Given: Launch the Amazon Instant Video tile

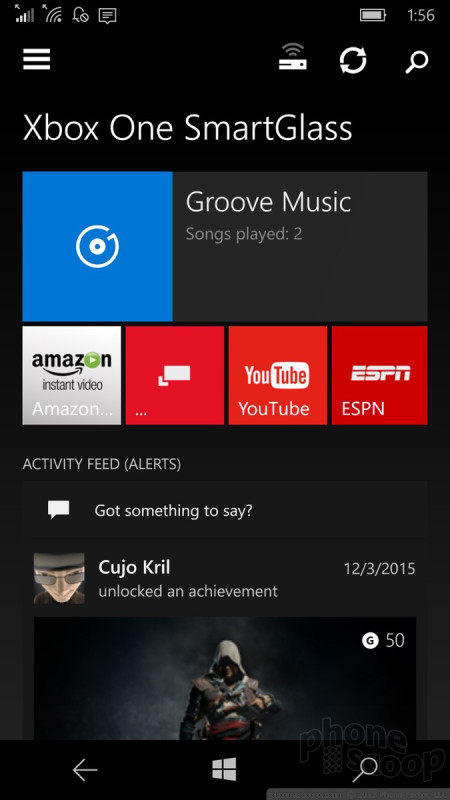Looking at the screenshot, I should tap(72, 375).
